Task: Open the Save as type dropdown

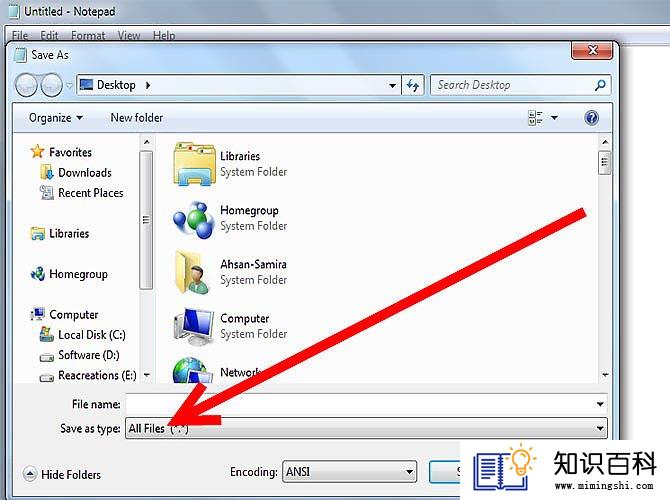Action: (x=366, y=428)
